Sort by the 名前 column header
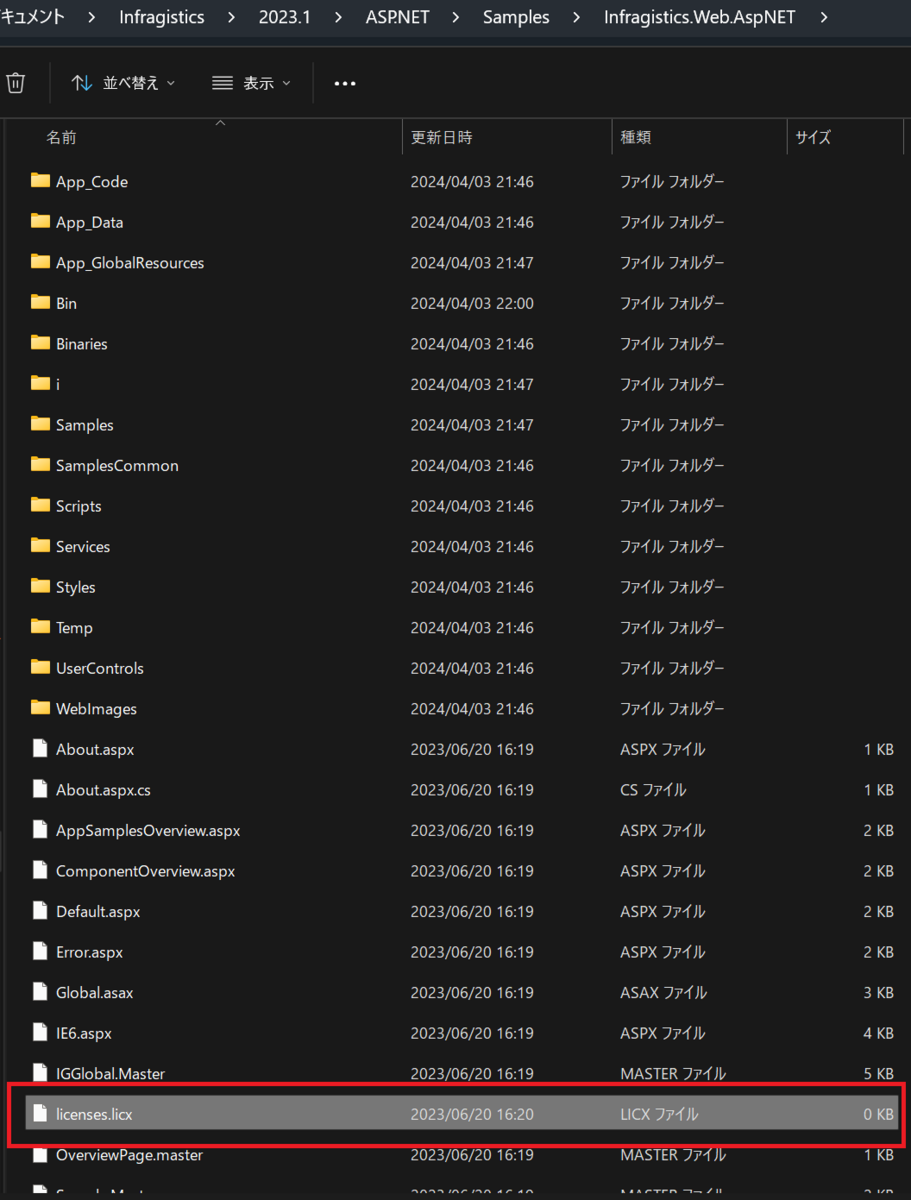911x1200 pixels. point(61,138)
